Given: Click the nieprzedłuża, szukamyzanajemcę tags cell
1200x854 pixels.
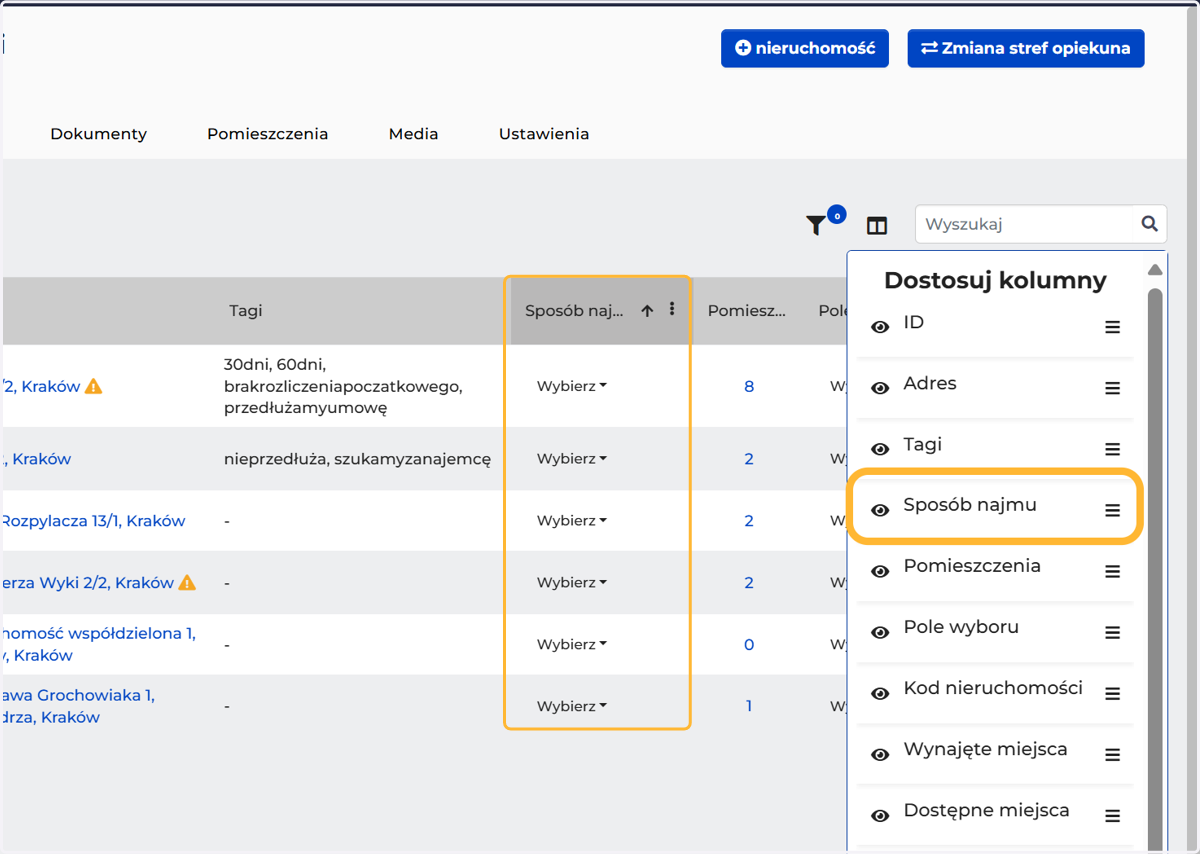Looking at the screenshot, I should pos(358,459).
